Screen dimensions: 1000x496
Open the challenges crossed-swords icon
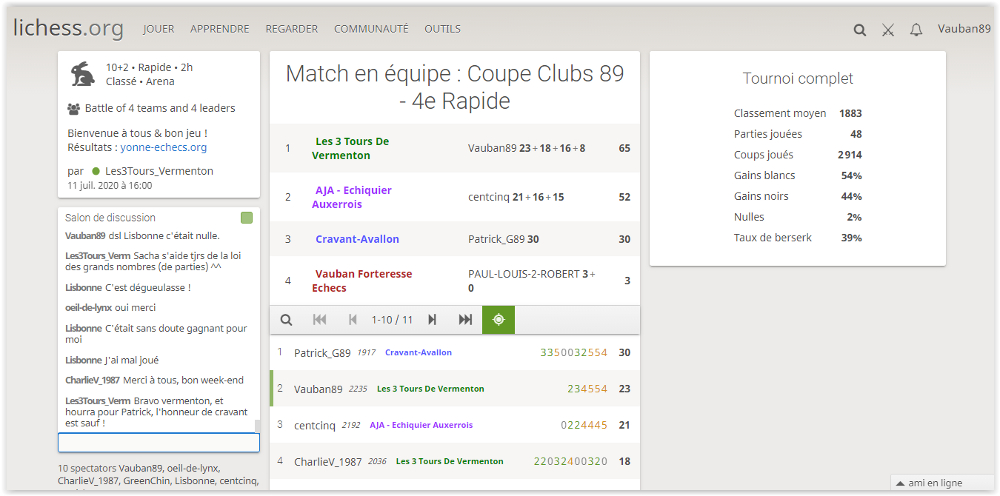(888, 29)
